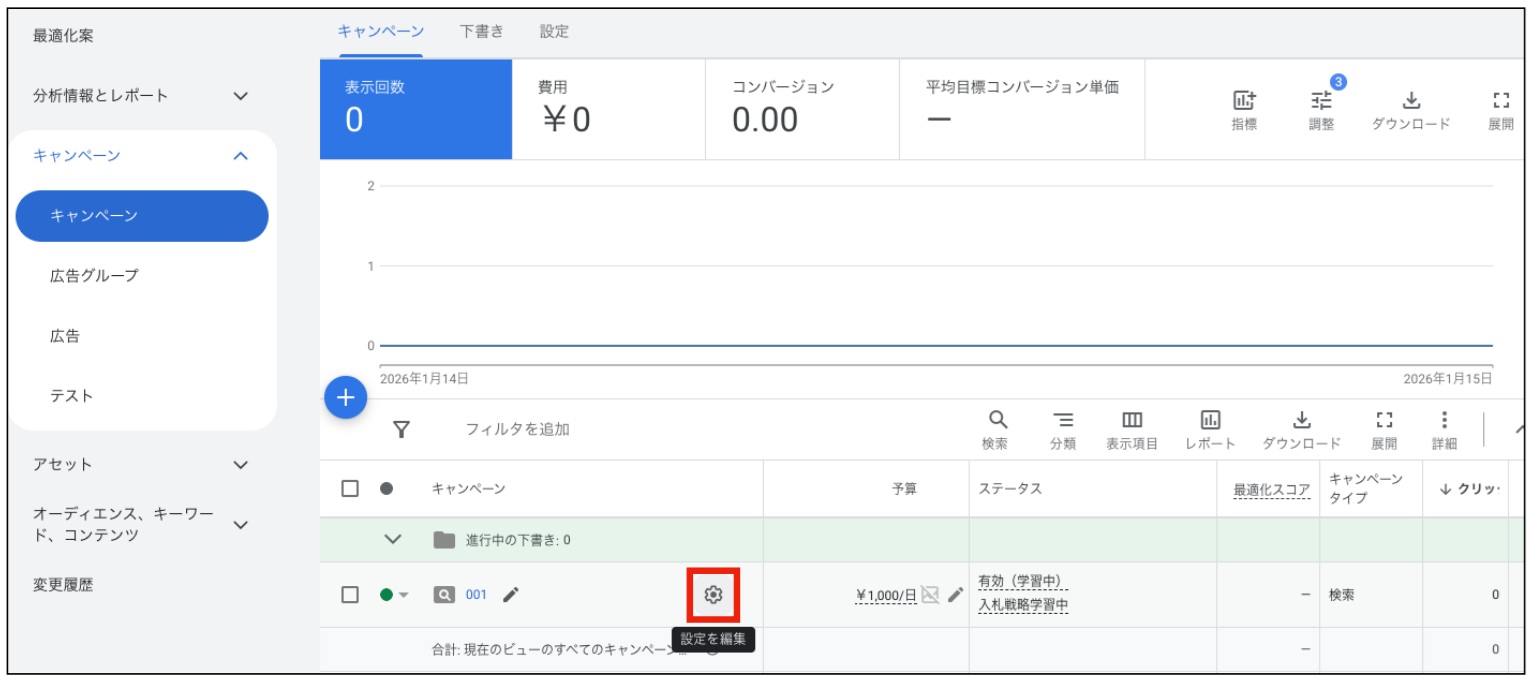Viewport: 1533px width, 683px height.
Task: Select 広告グループ in the sidebar
Action: [x=94, y=276]
